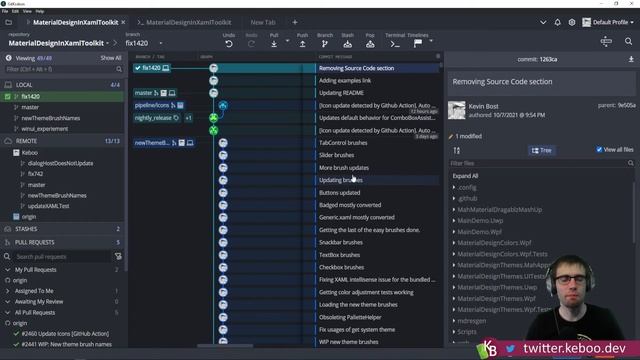Expand the MaterialDesignColors.Wpf folder
This screenshot has height=360, width=640.
pyautogui.click(x=454, y=243)
